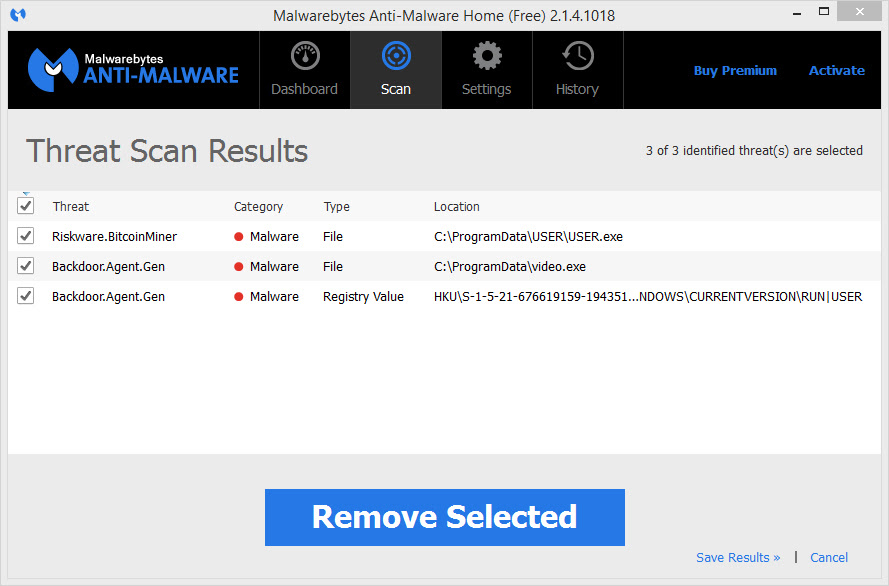Open the Dashboard gauge icon
The width and height of the screenshot is (889, 586).
(x=305, y=56)
